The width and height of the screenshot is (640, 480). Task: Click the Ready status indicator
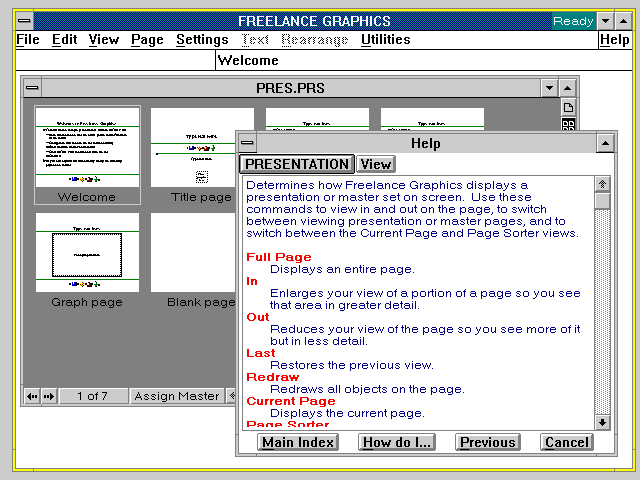click(573, 21)
